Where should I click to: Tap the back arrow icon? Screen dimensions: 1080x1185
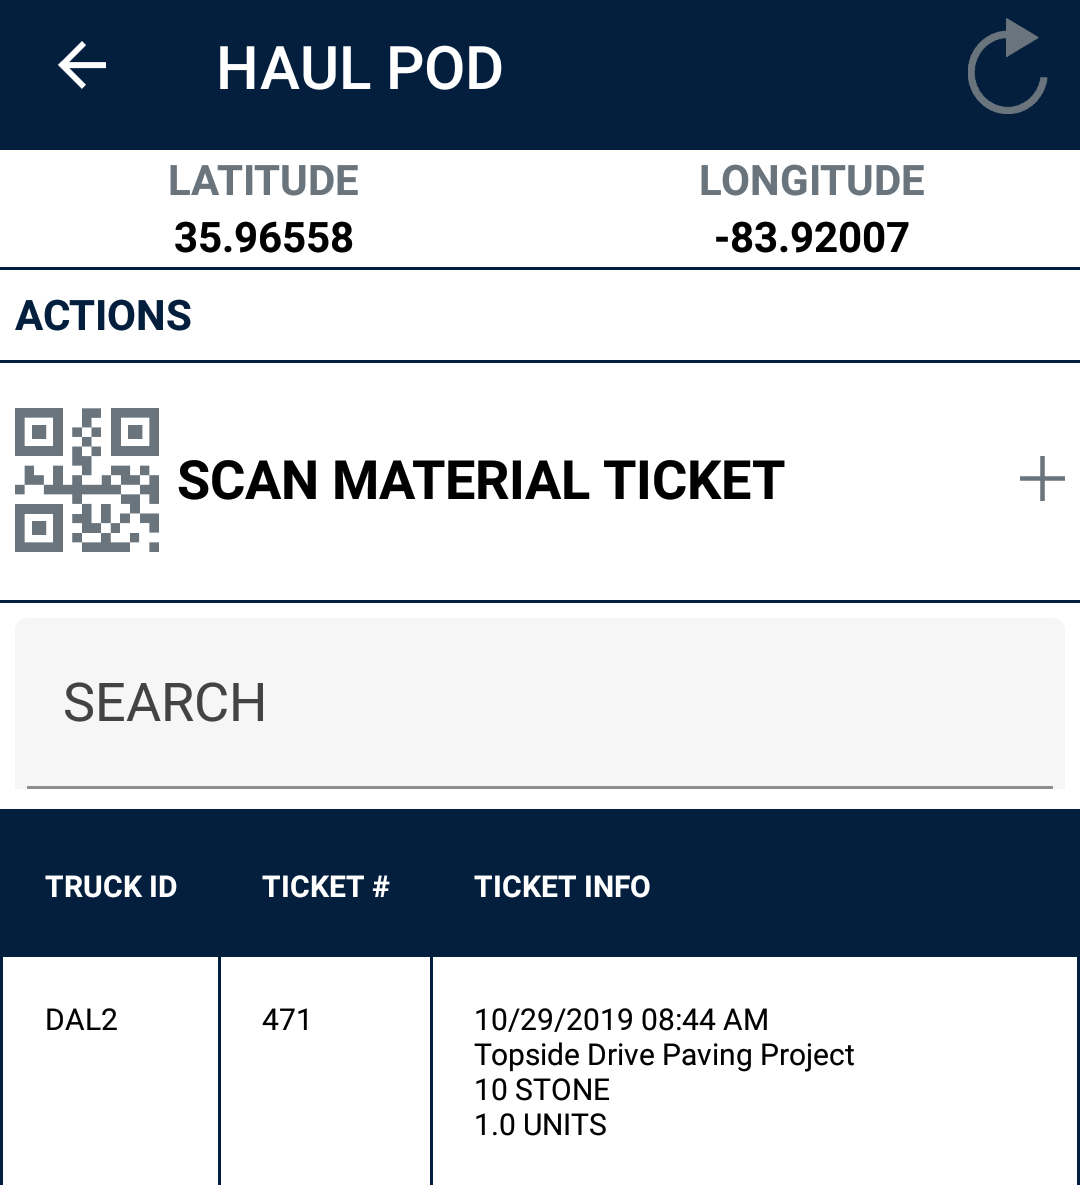pyautogui.click(x=82, y=67)
